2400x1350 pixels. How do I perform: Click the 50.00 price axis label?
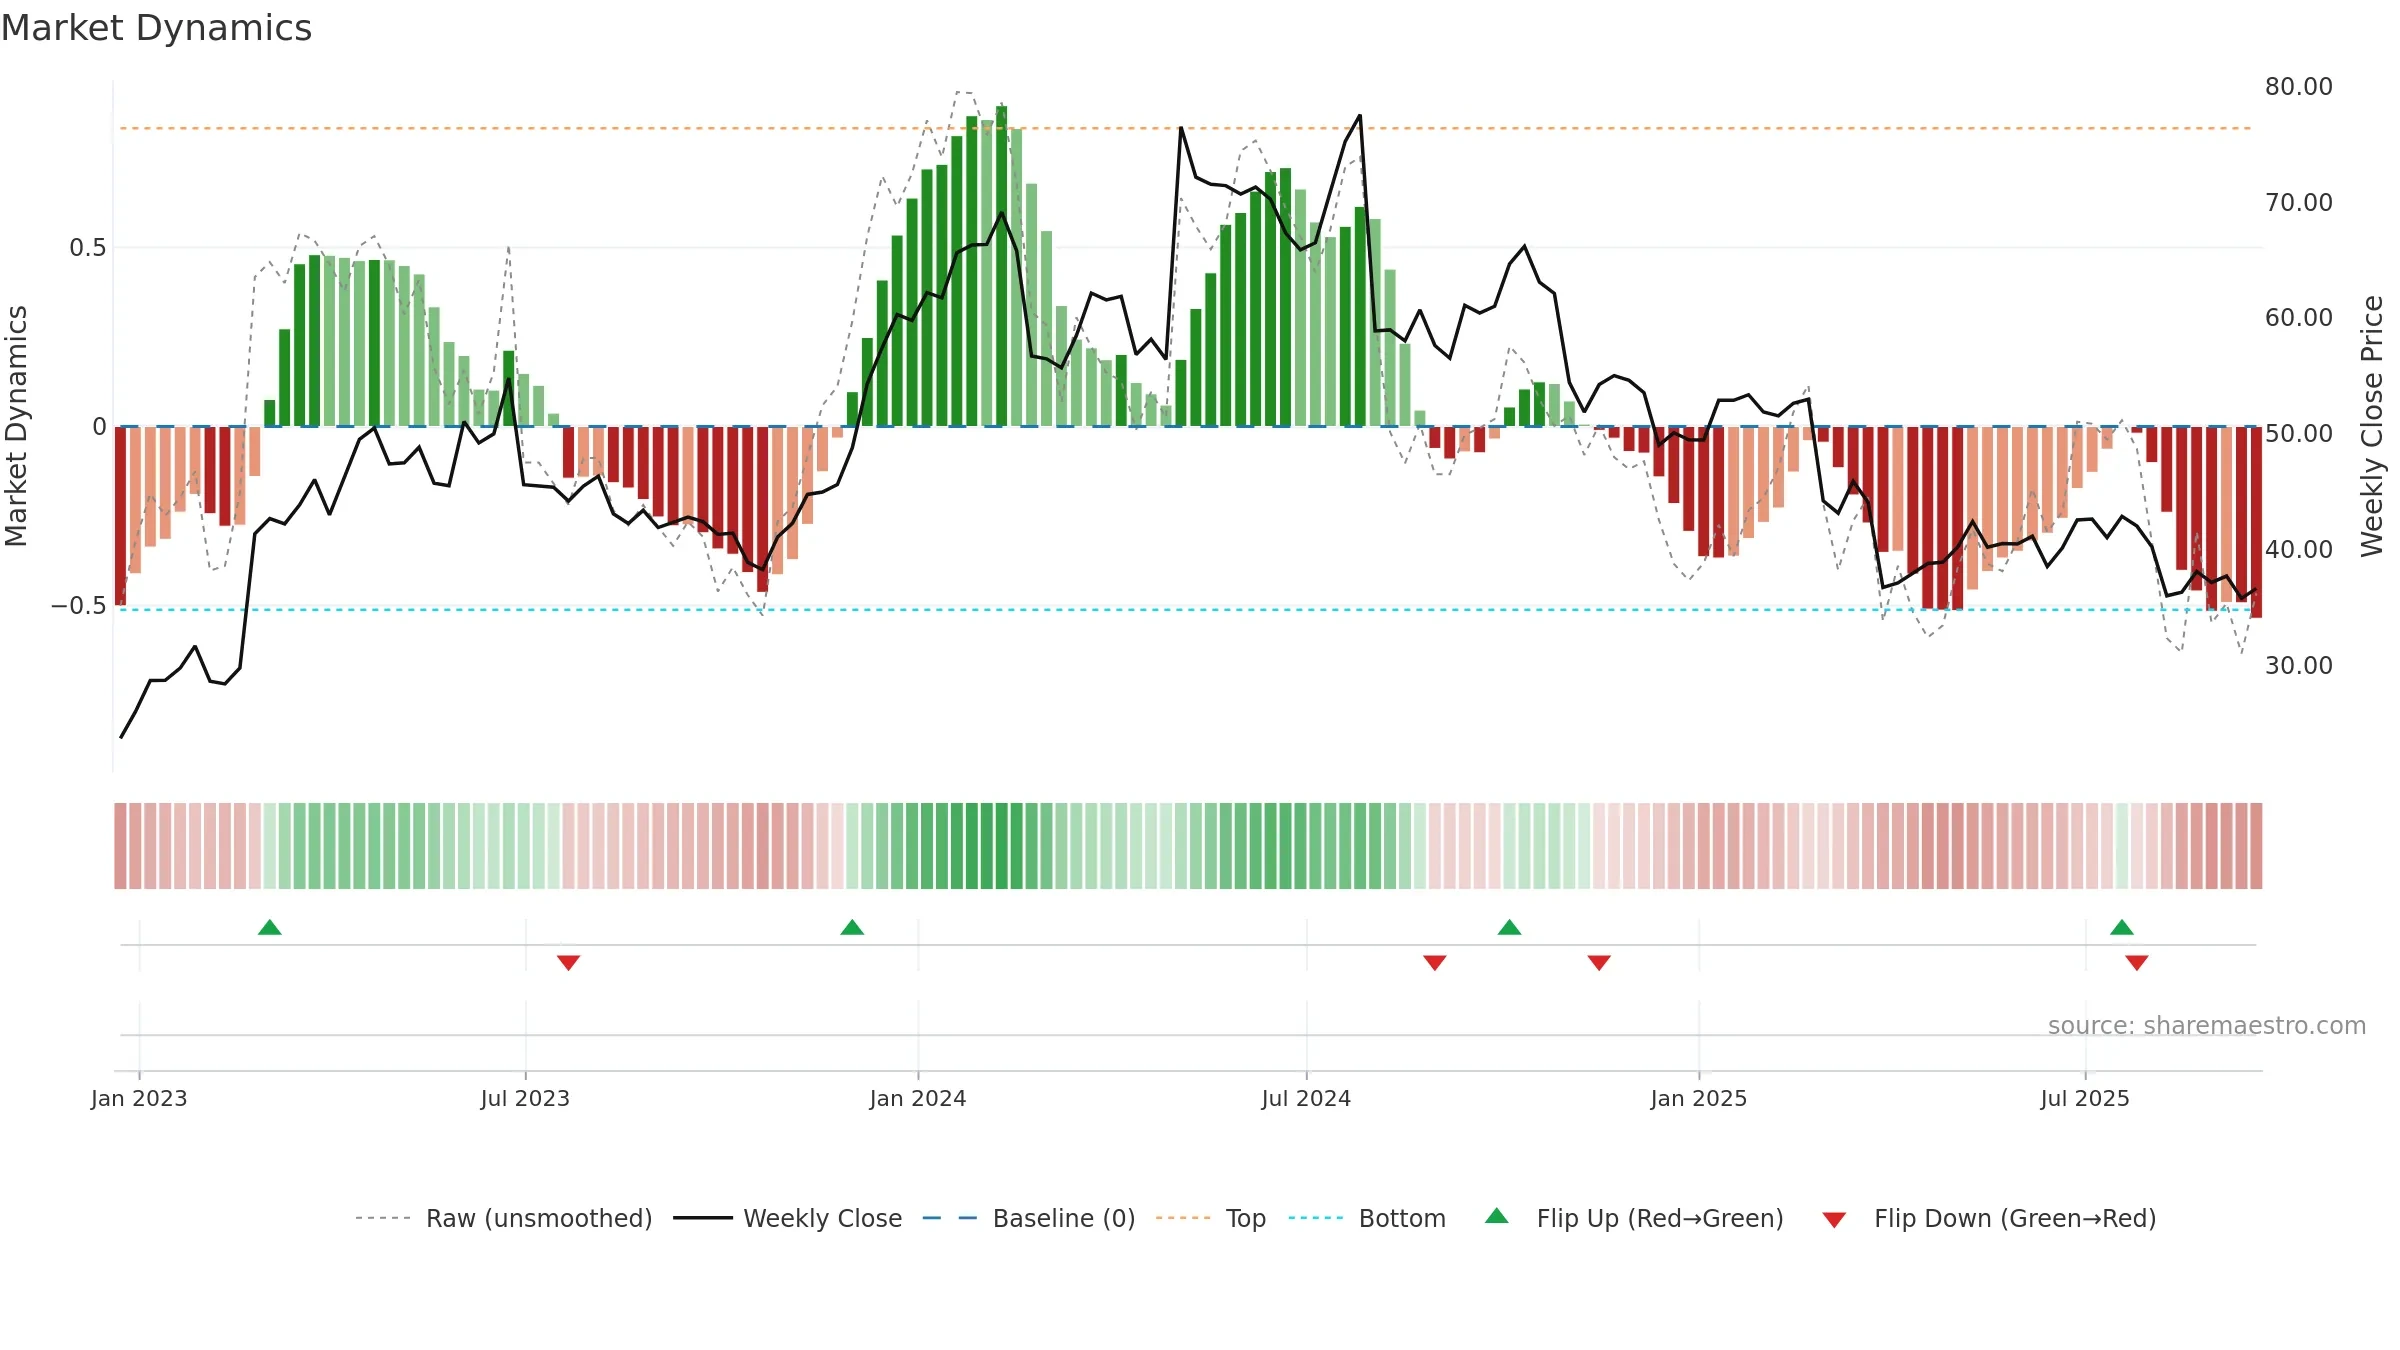(x=2299, y=434)
